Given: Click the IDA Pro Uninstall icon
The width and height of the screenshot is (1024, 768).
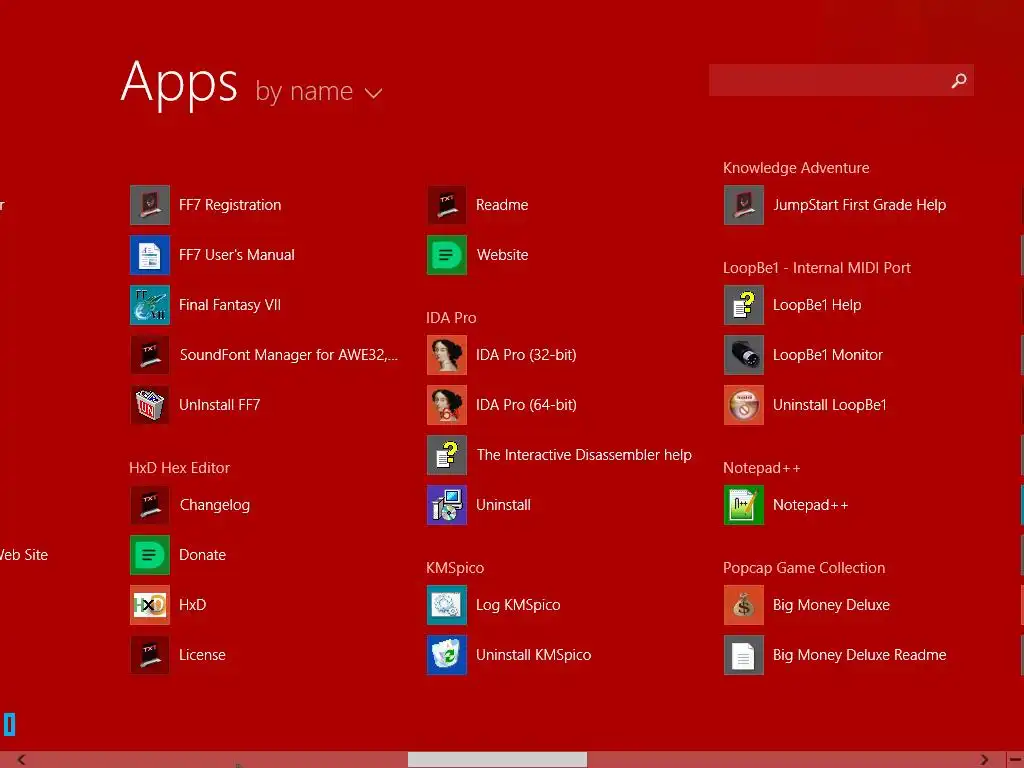Looking at the screenshot, I should pos(447,505).
